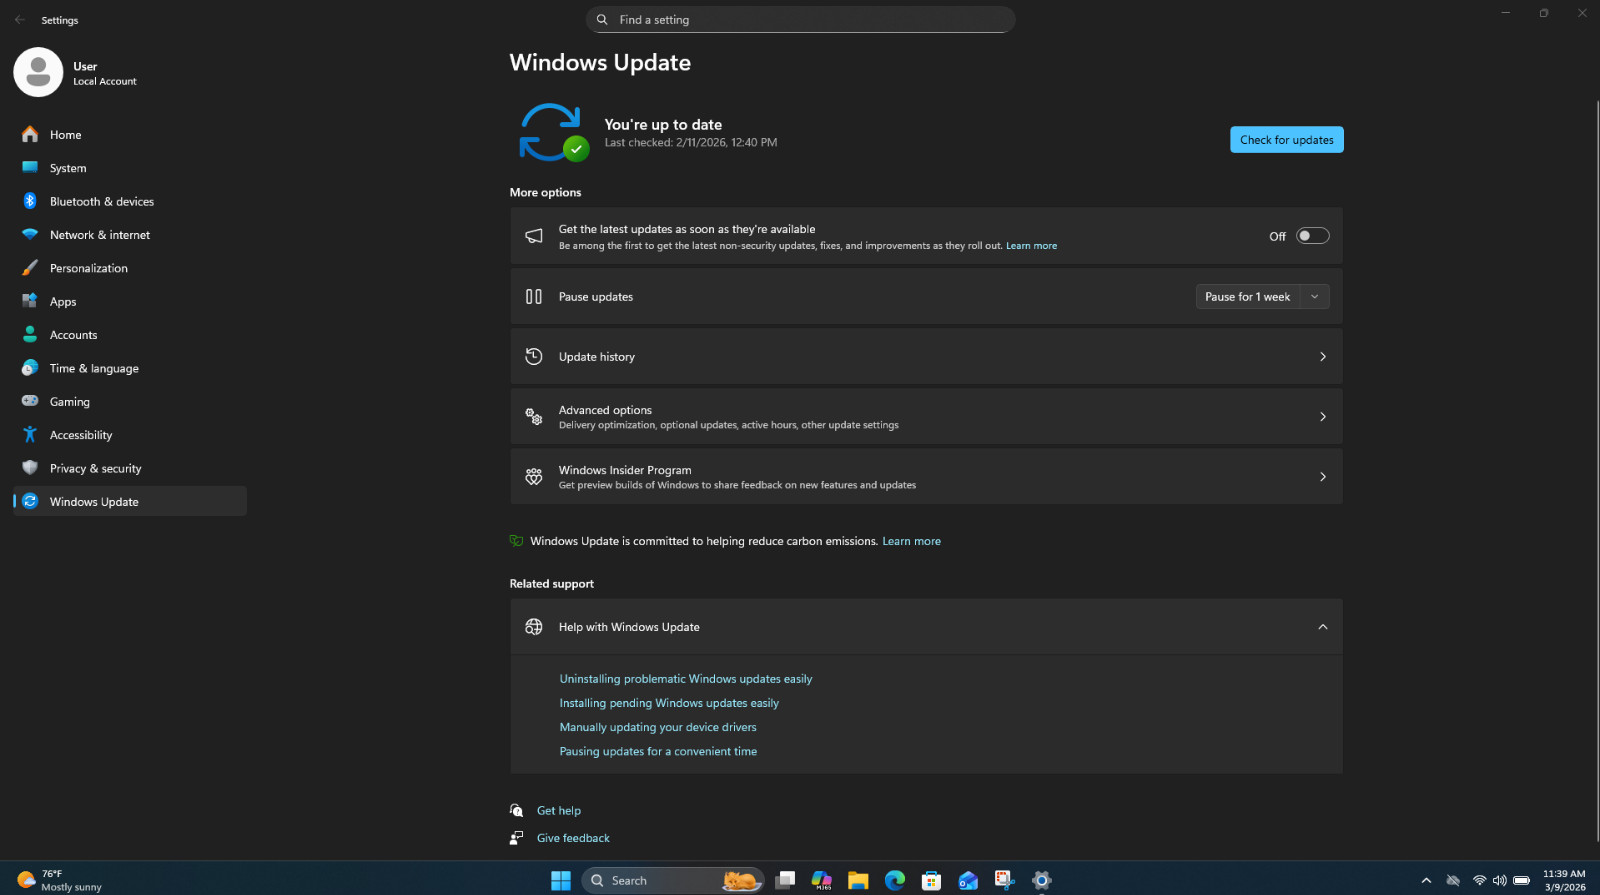The height and width of the screenshot is (895, 1600).
Task: Collapse the Help with Windows Update section
Action: coord(1323,627)
